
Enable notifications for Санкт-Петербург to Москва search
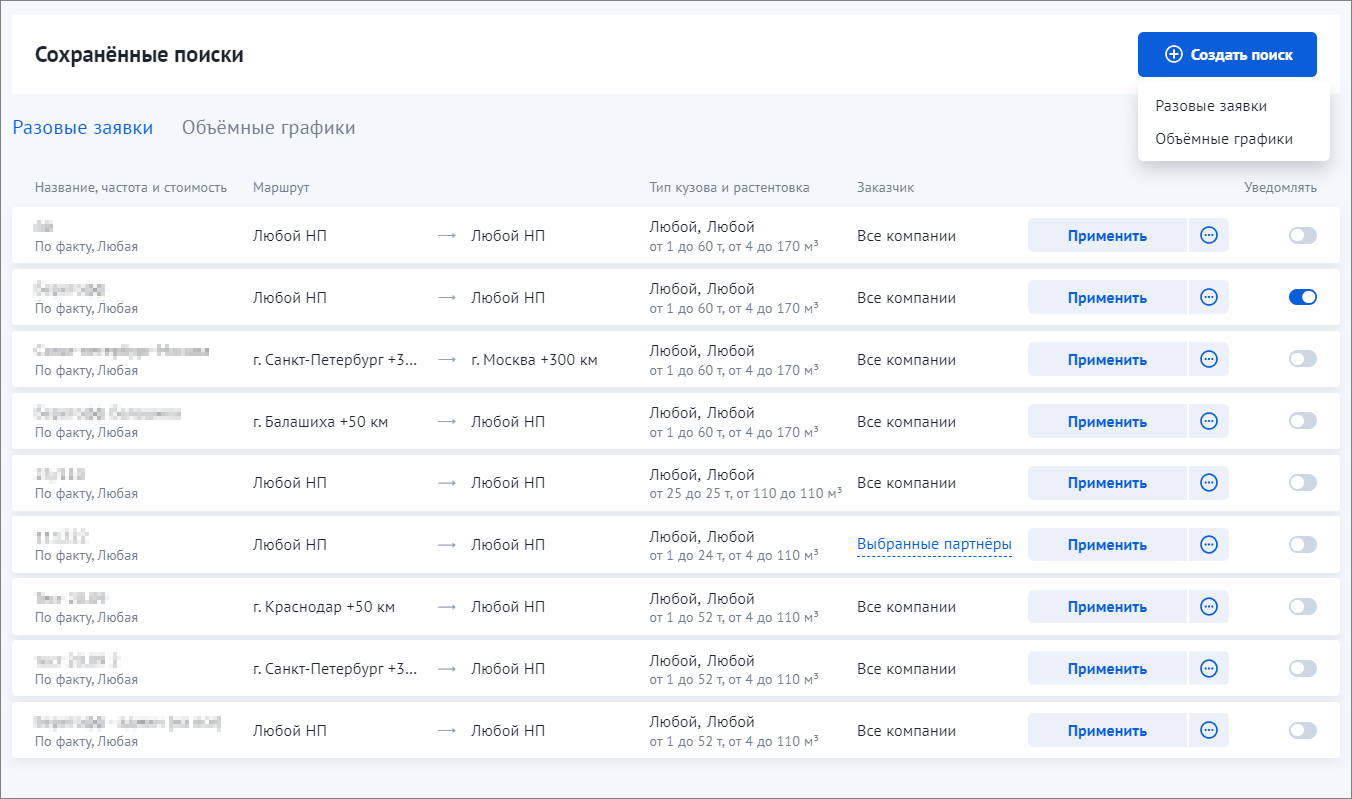pyautogui.click(x=1303, y=359)
